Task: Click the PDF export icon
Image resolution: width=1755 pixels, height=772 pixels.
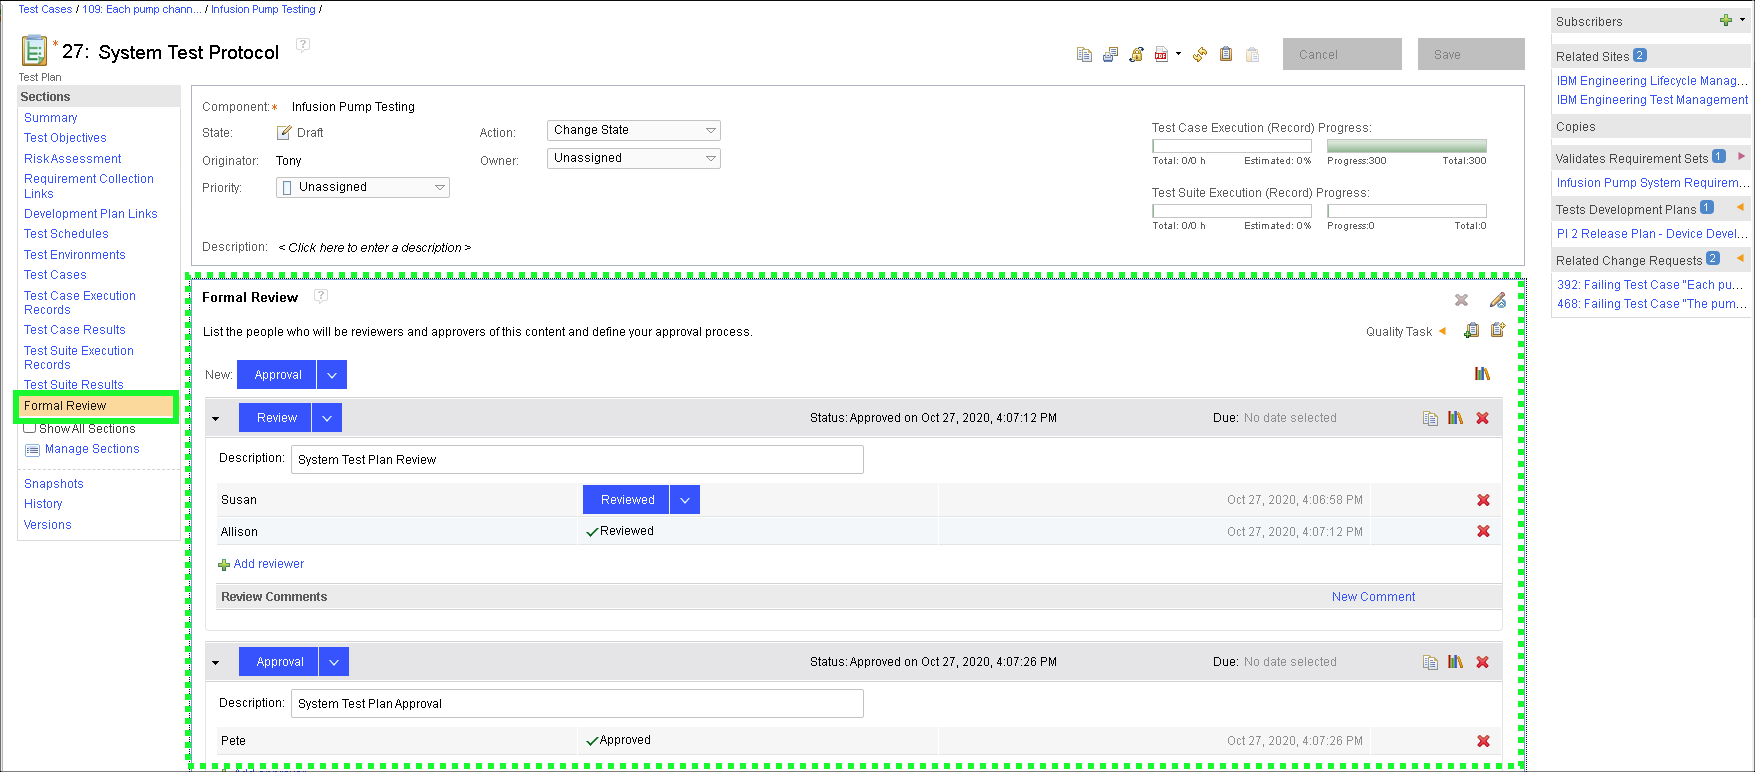Action: 1161,55
